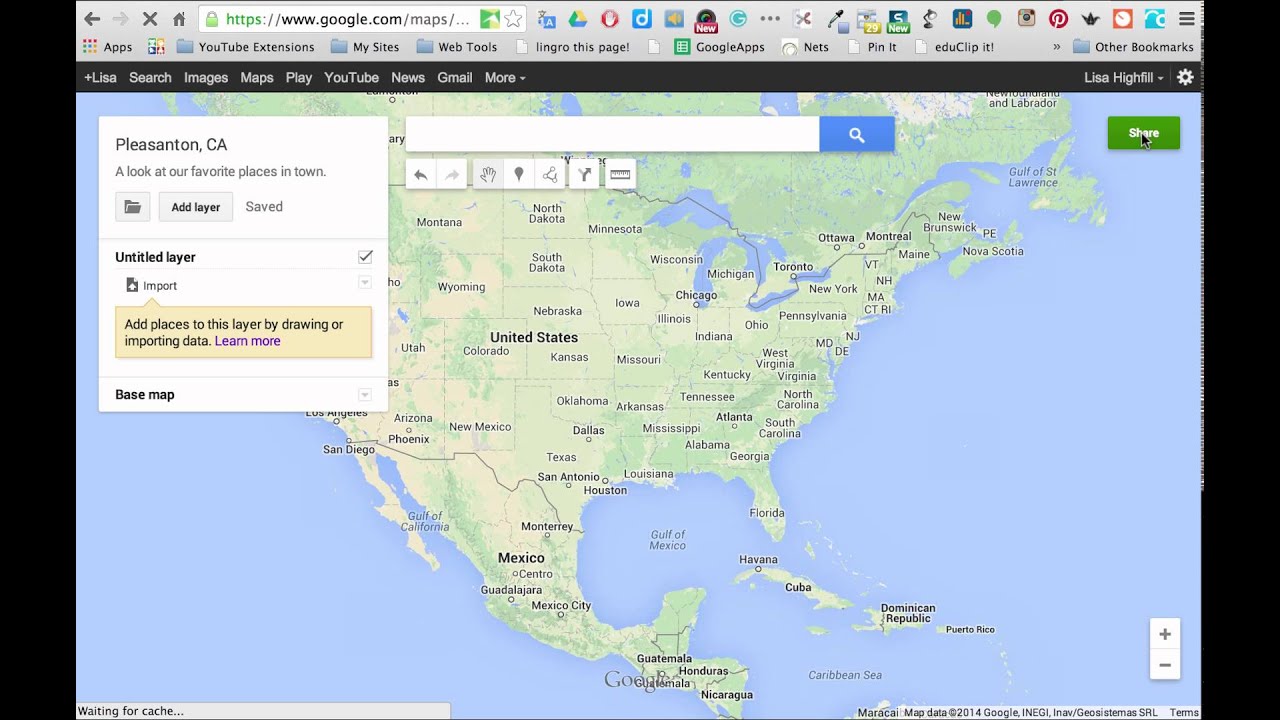Zoom out with the minus button

point(1165,665)
